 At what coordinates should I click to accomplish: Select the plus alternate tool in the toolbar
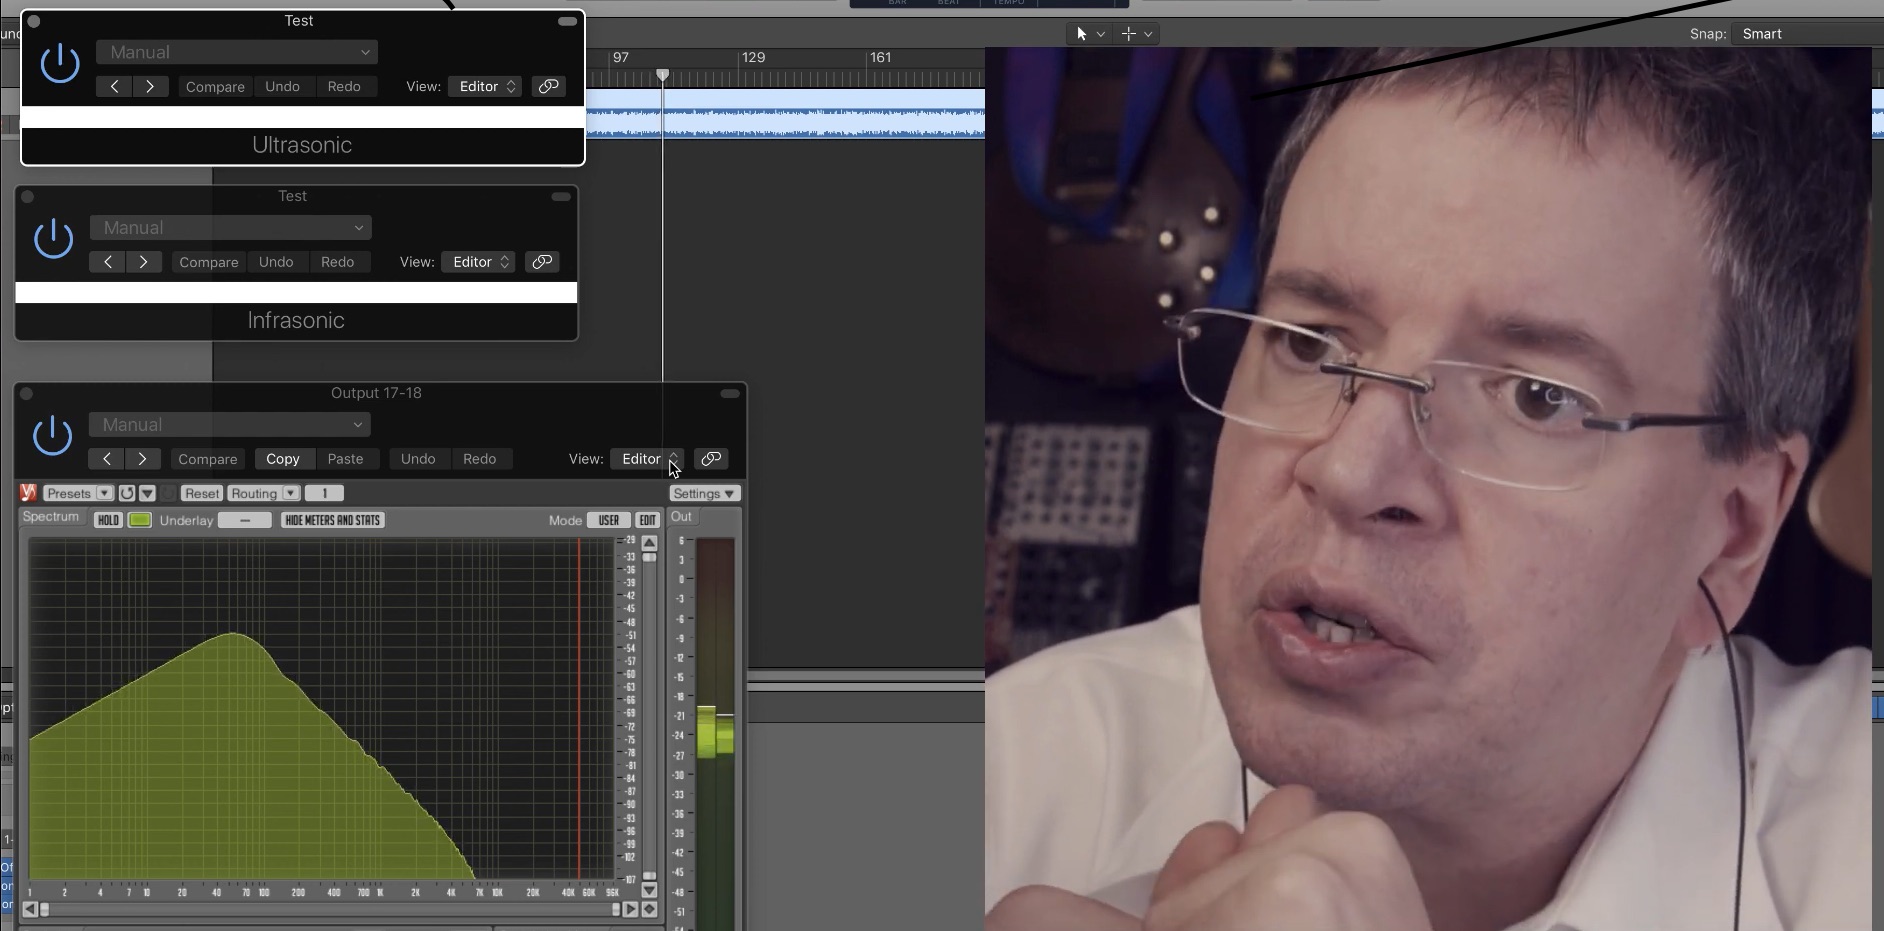[1128, 34]
